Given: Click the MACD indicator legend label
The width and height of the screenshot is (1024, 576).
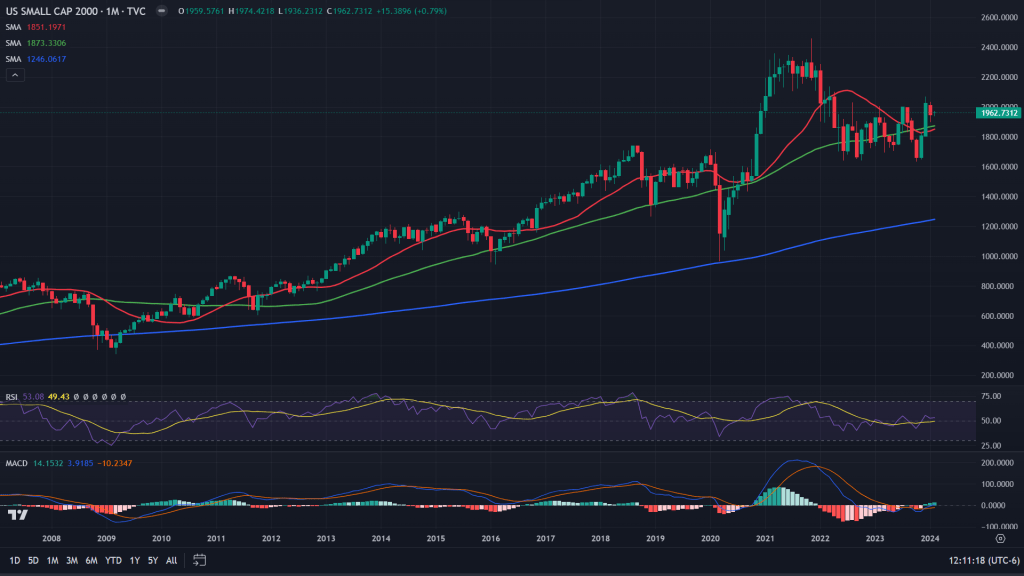Looking at the screenshot, I should click(x=17, y=463).
